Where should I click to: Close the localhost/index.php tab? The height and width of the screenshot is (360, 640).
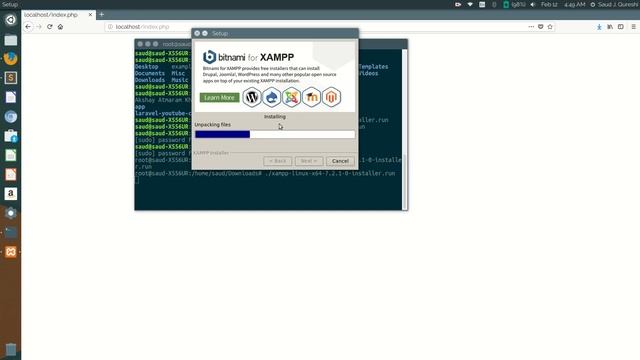tap(90, 15)
